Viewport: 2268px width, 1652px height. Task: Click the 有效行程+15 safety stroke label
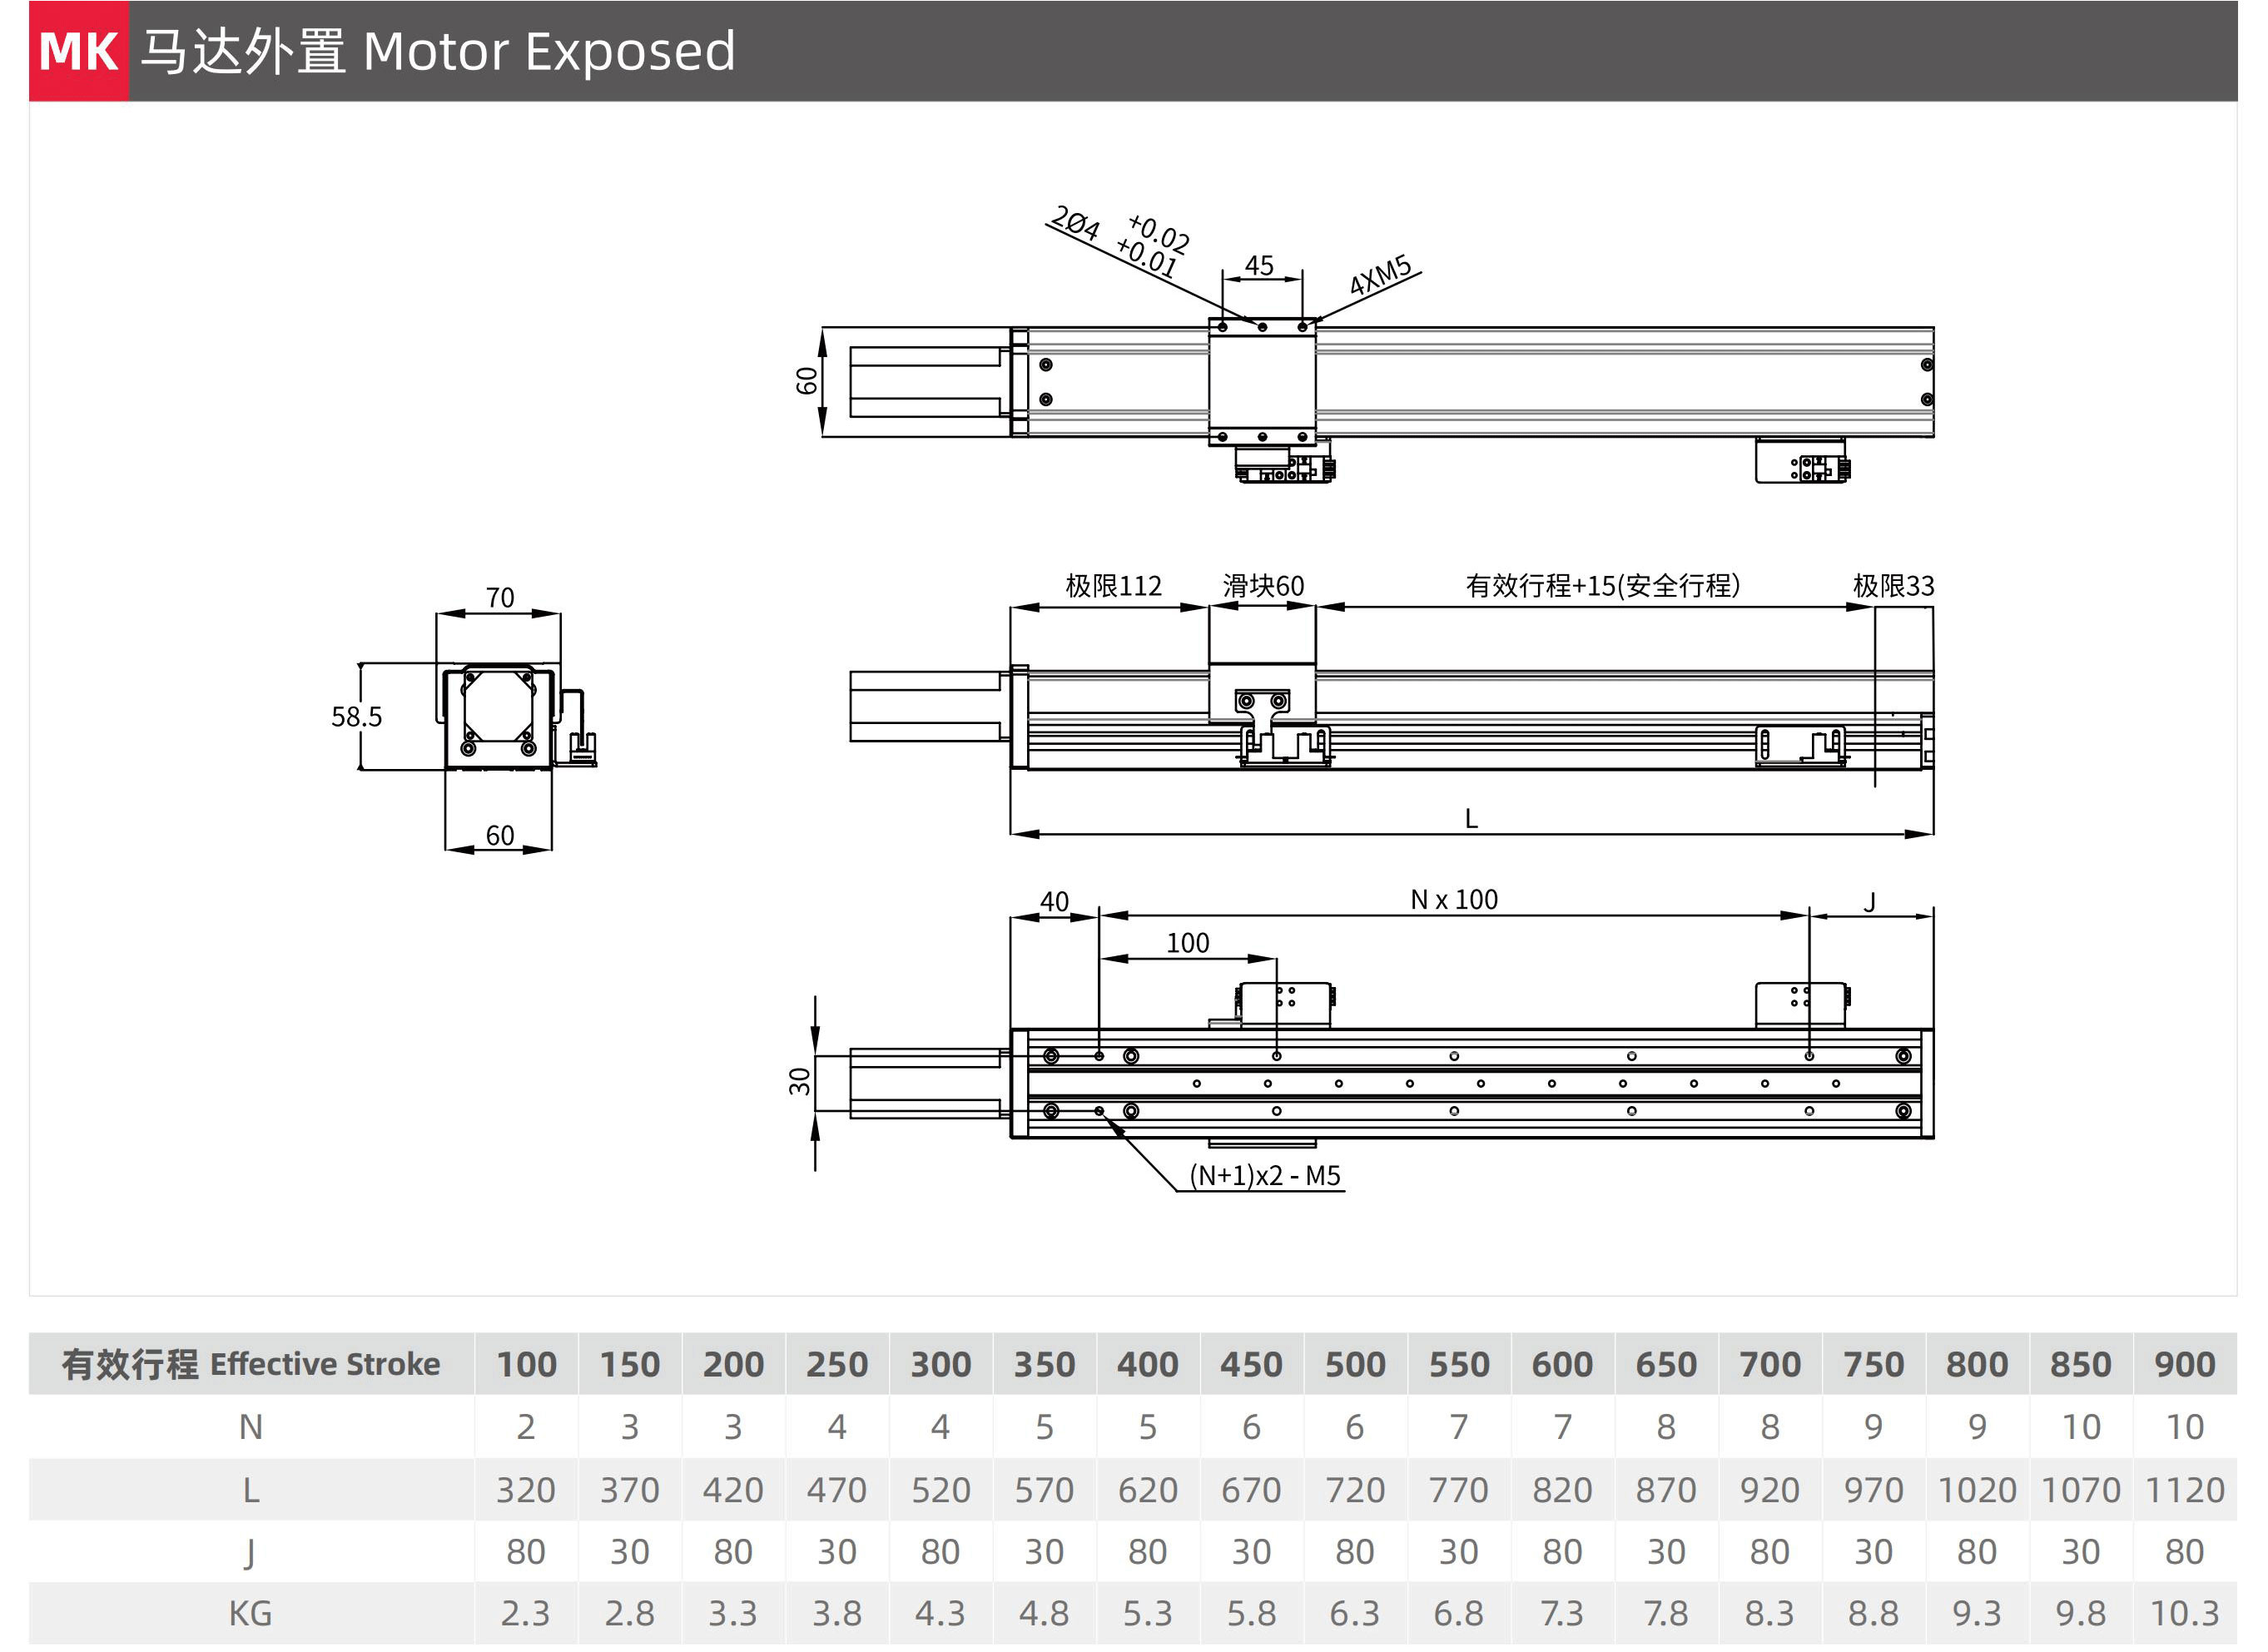[1602, 585]
